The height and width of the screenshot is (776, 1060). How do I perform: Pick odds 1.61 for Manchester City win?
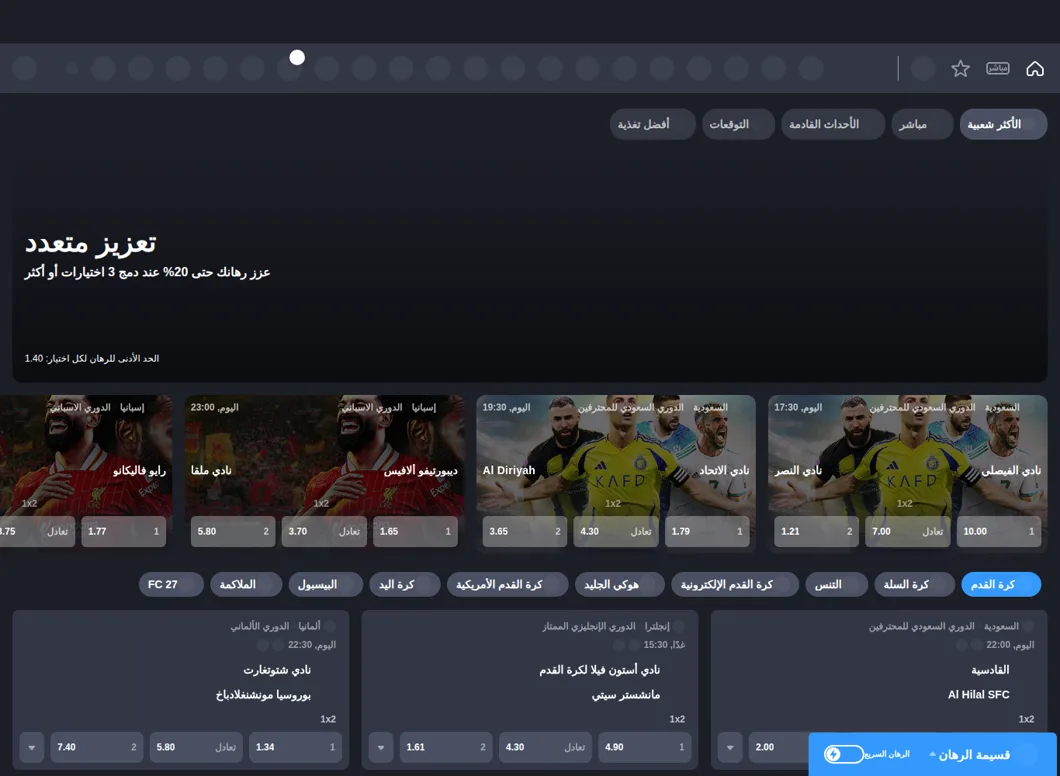[x=445, y=748]
